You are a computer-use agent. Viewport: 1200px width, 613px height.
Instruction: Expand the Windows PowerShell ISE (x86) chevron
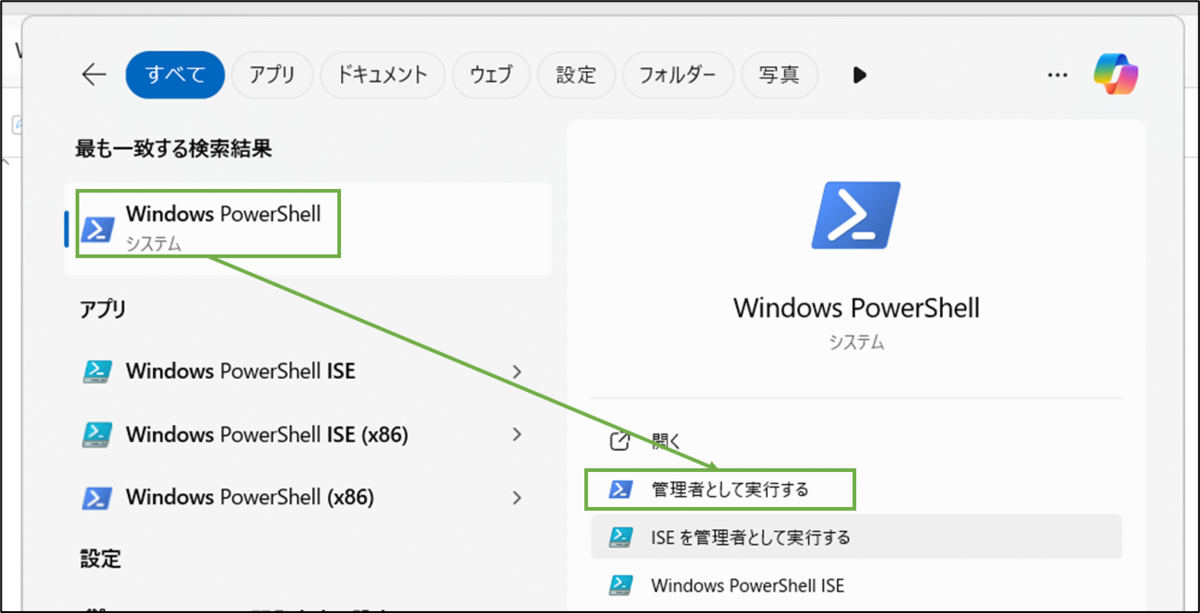pyautogui.click(x=517, y=434)
